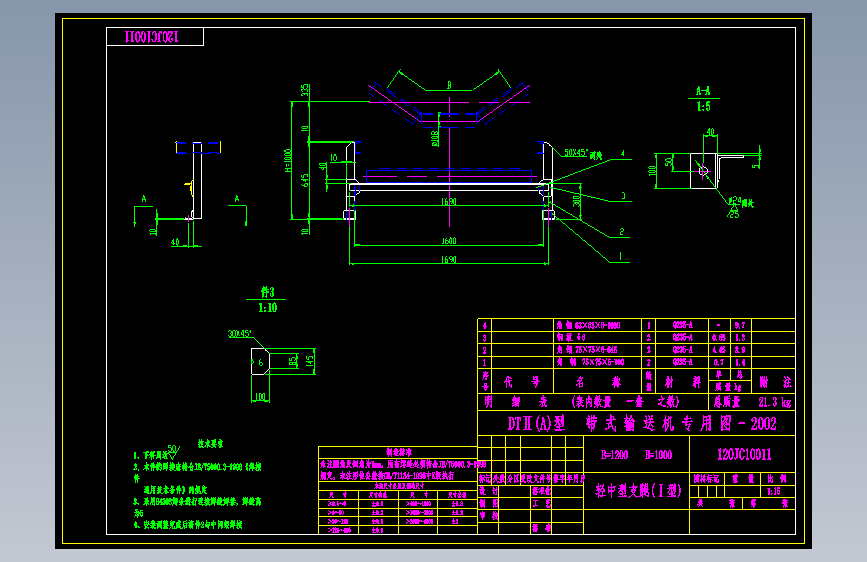Select the 21.3 kg total mass value
Image resolution: width=867 pixels, height=562 pixels.
(774, 402)
